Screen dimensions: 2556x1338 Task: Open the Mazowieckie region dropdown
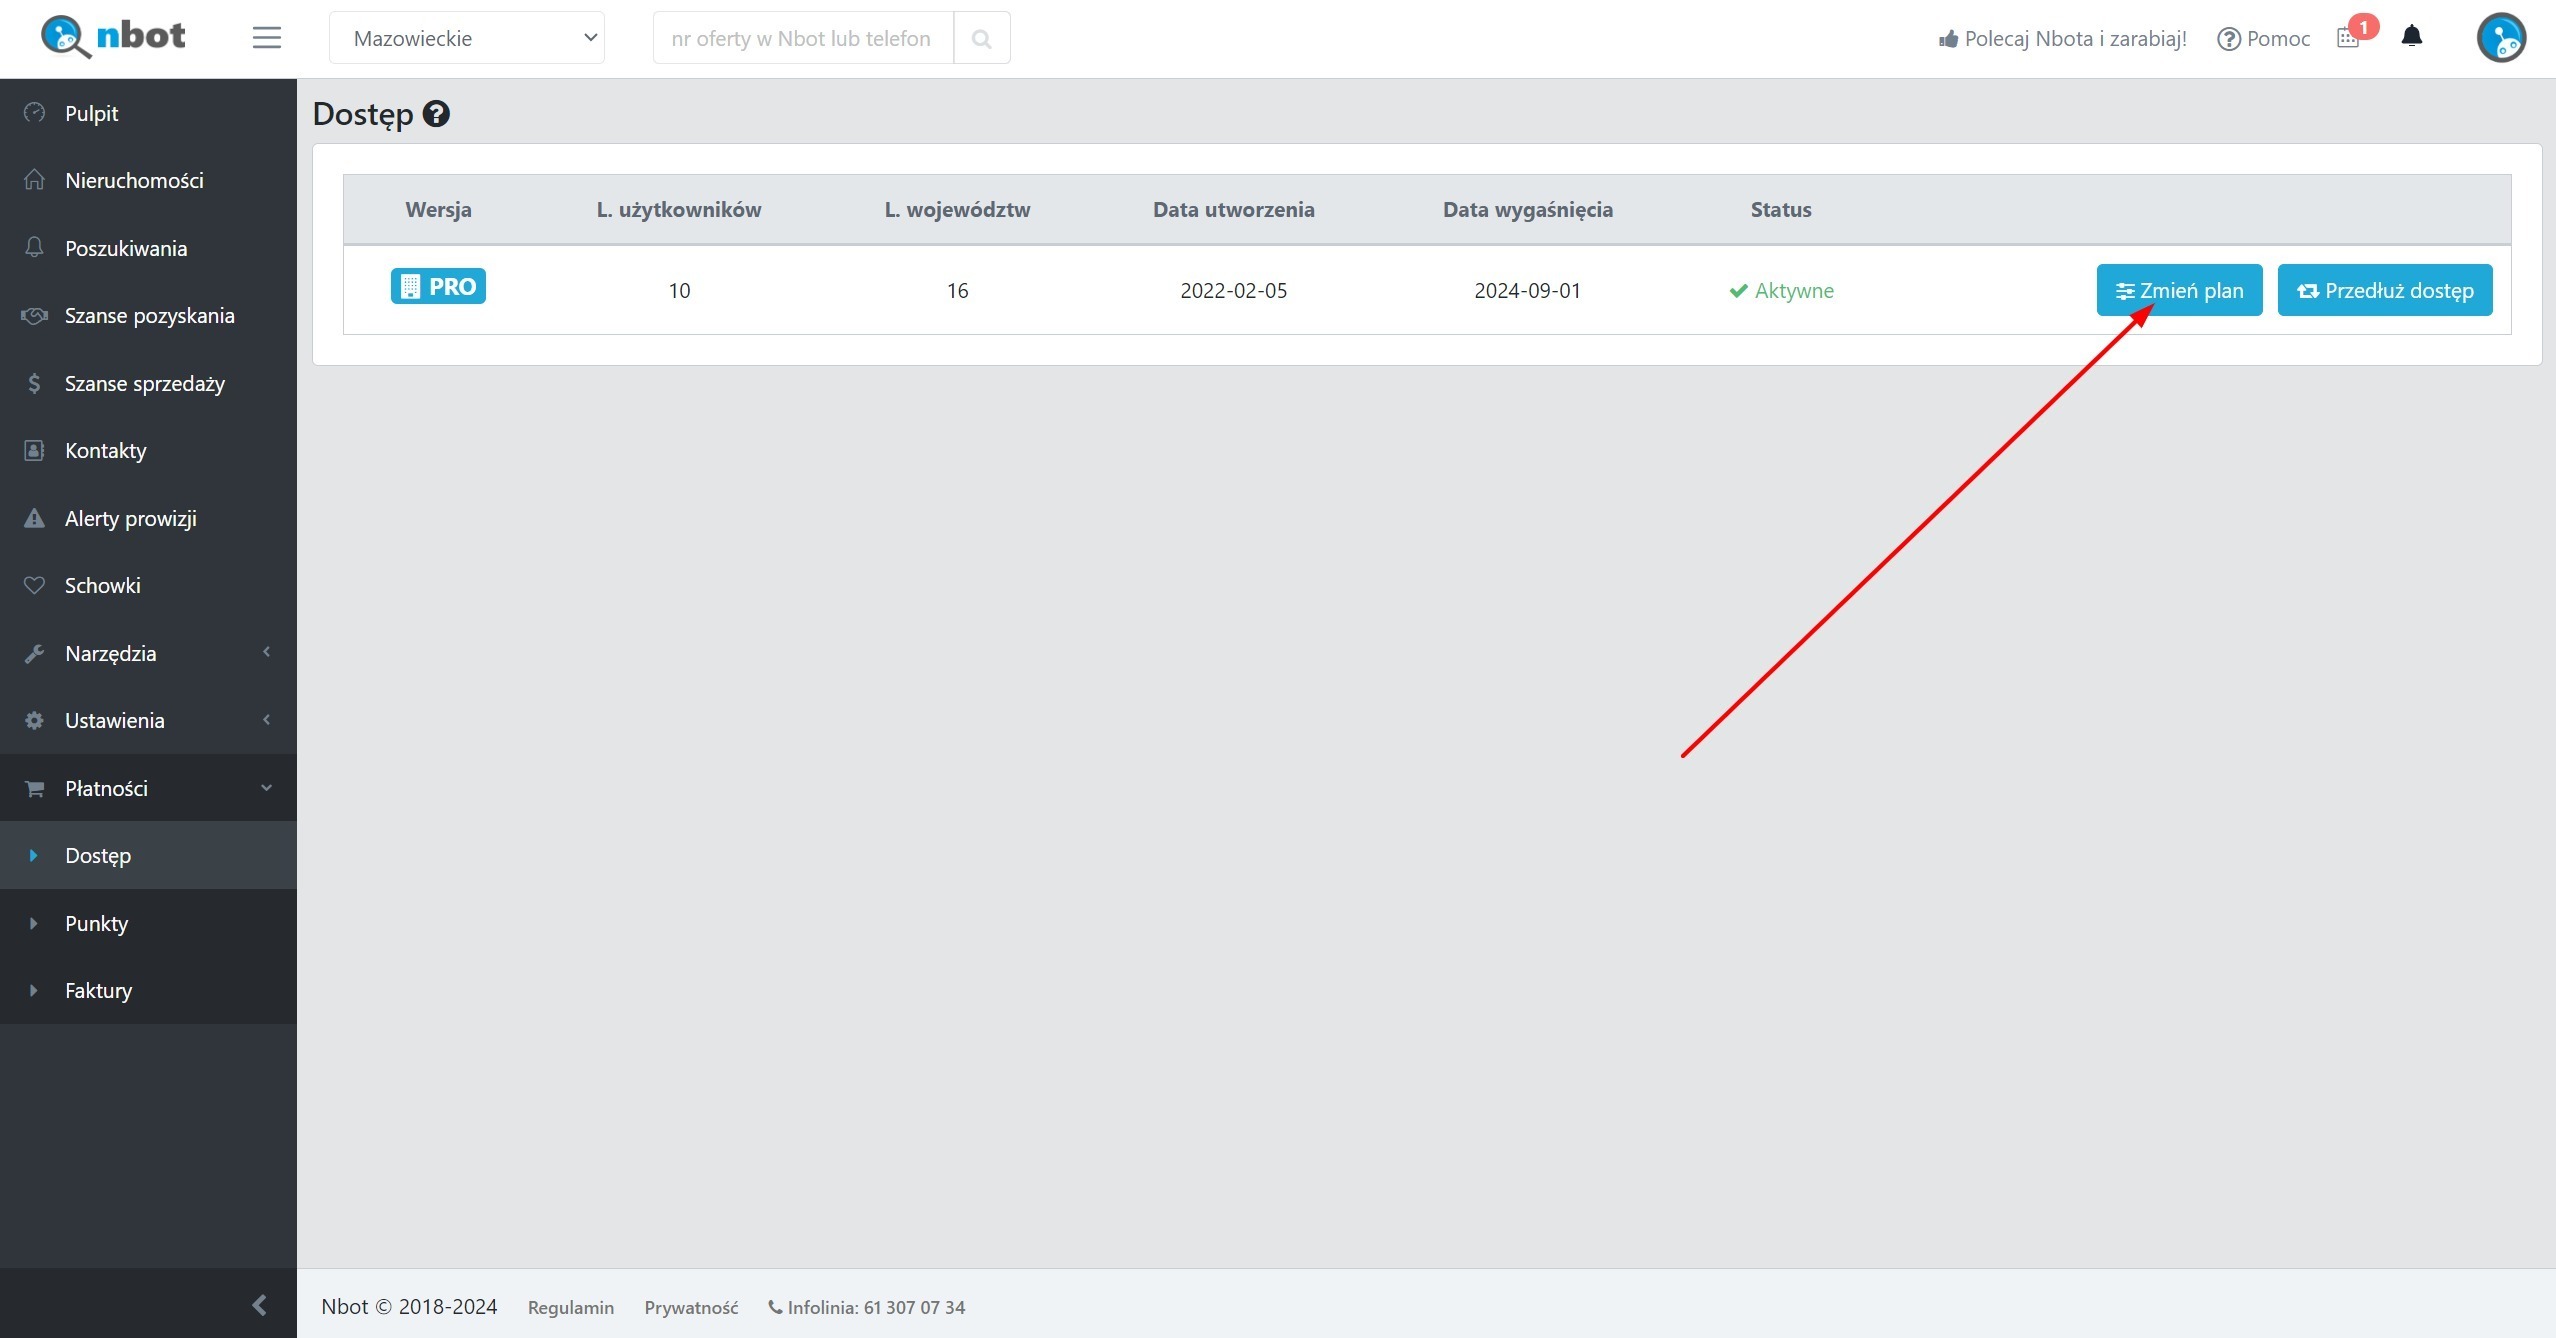pyautogui.click(x=467, y=38)
